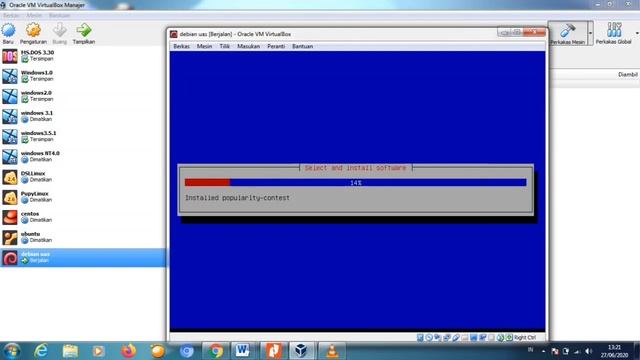Image resolution: width=640 pixels, height=360 pixels.
Task: Show hidden system tray icons arrow
Action: (543, 351)
